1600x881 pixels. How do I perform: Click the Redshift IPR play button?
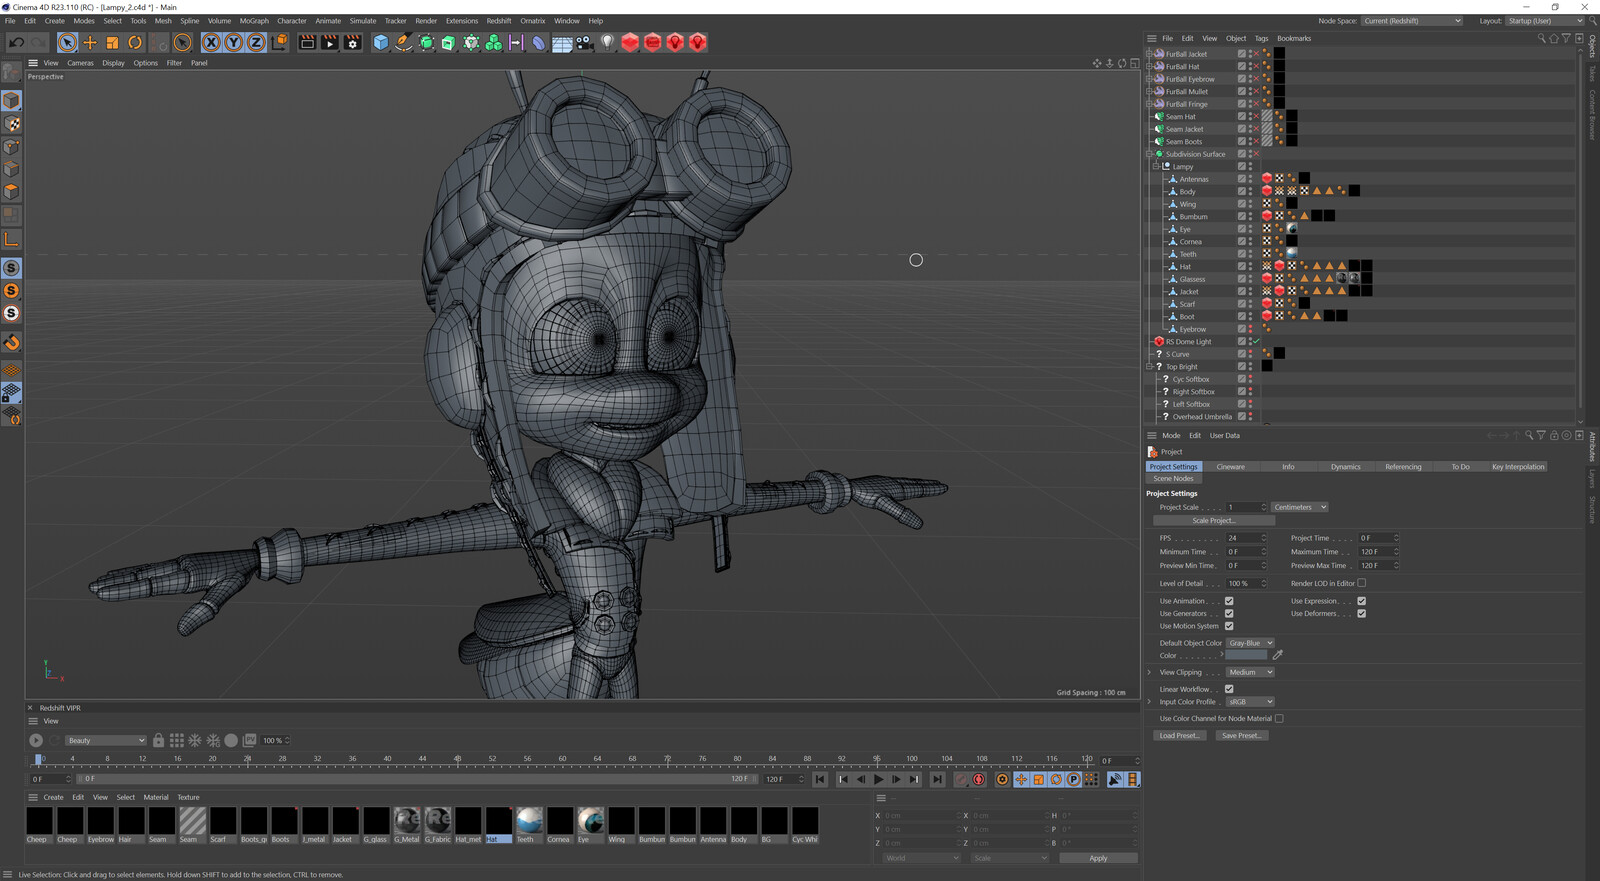tap(36, 740)
